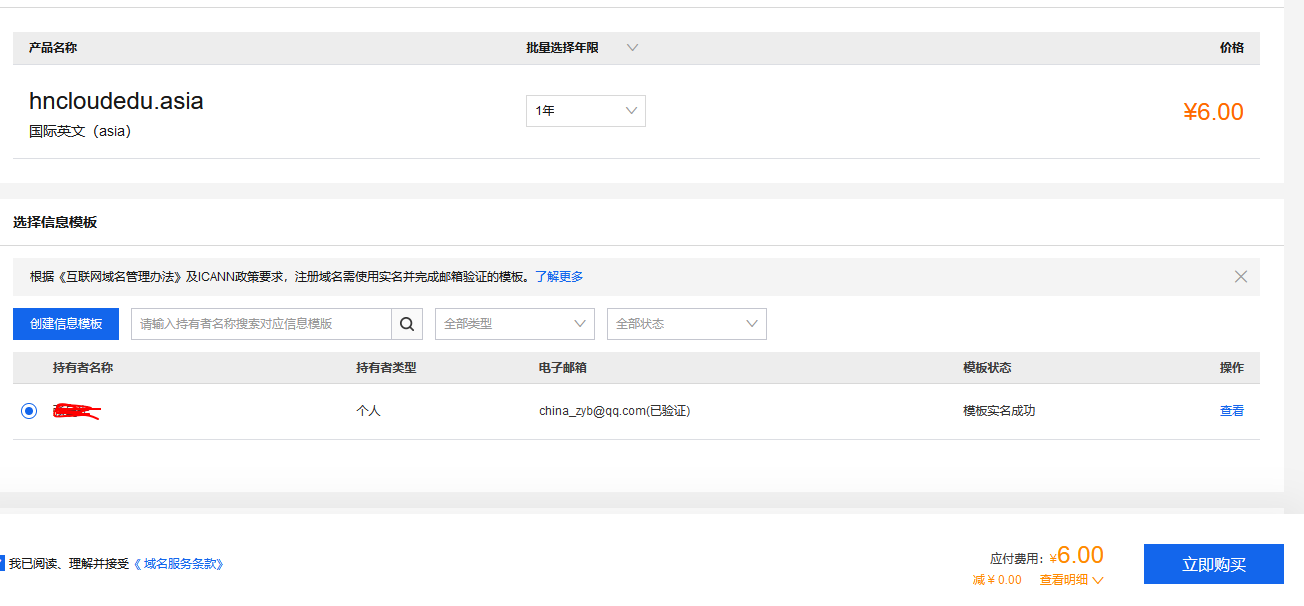Expand the 批量选择年限 chevron
Screen dimensions: 1304x606
coord(632,47)
